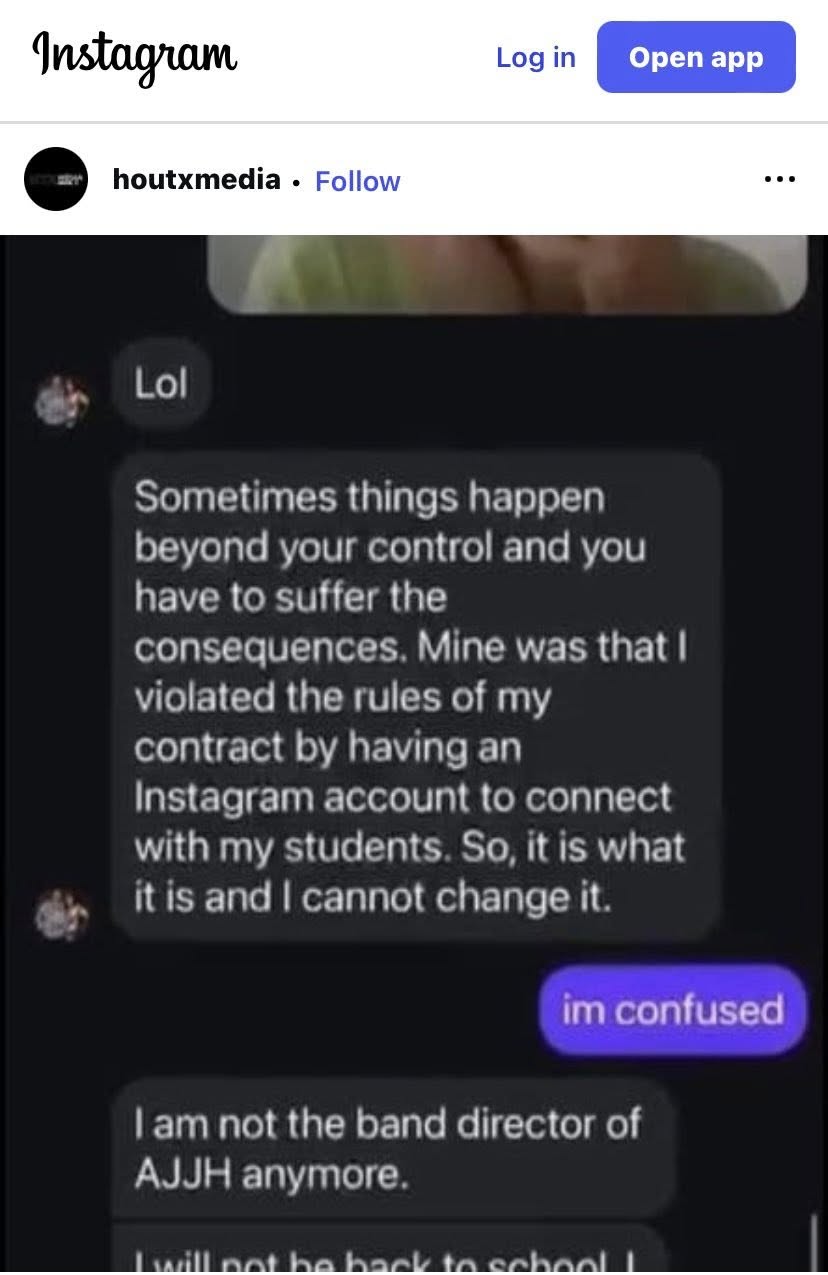
Task: Click the sender avatar beside the long message
Action: point(62,912)
